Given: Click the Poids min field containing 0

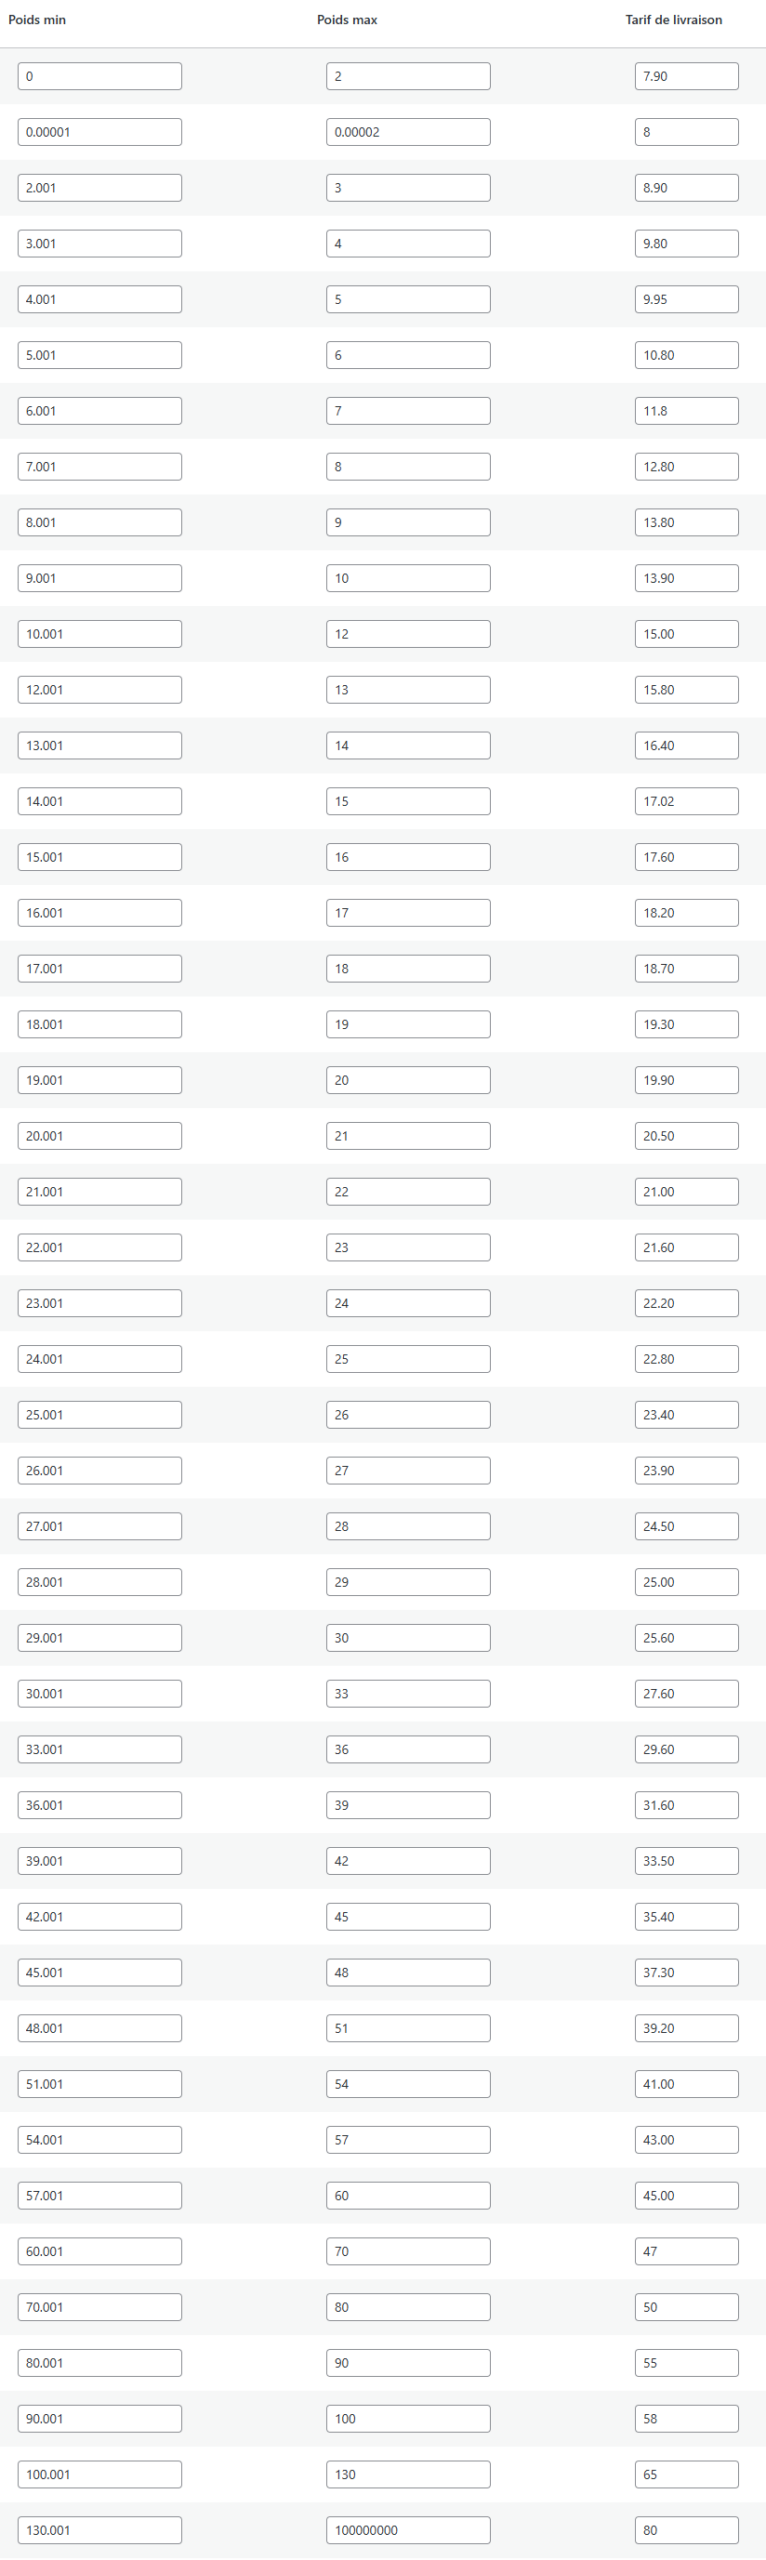Looking at the screenshot, I should 99,76.
